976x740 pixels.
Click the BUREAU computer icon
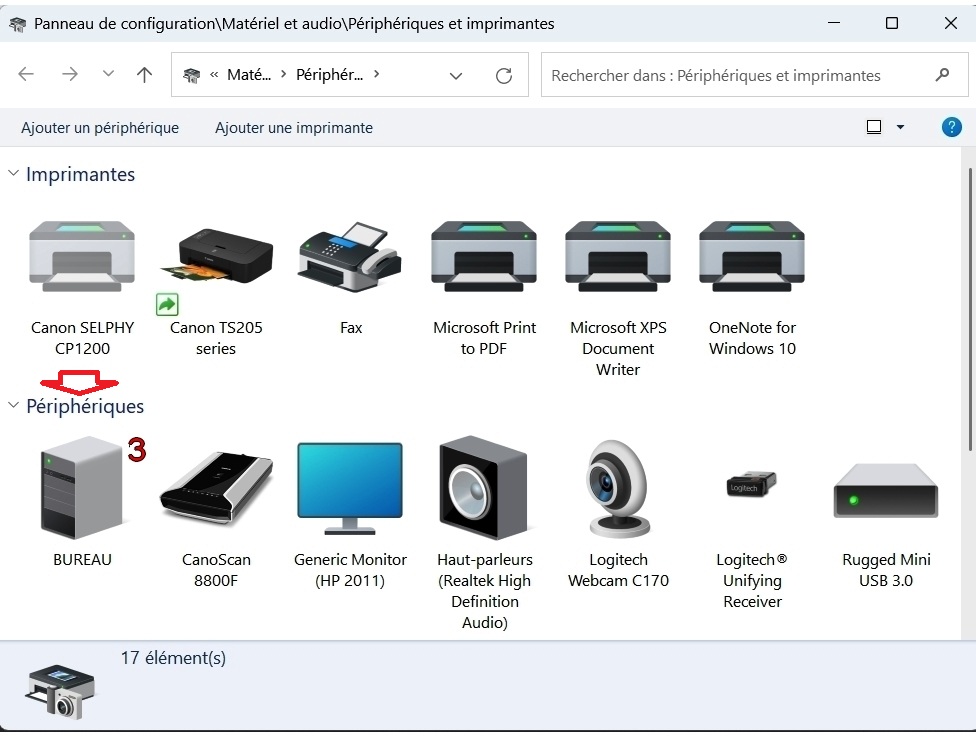82,488
